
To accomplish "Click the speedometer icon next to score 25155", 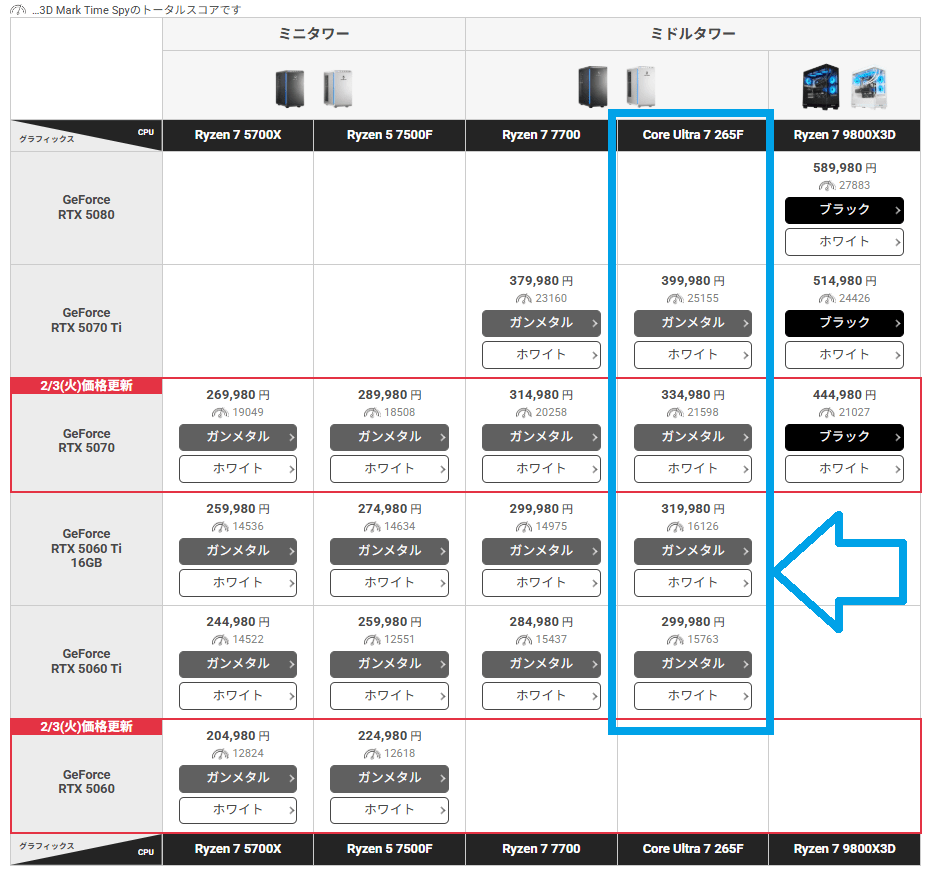I will click(674, 299).
